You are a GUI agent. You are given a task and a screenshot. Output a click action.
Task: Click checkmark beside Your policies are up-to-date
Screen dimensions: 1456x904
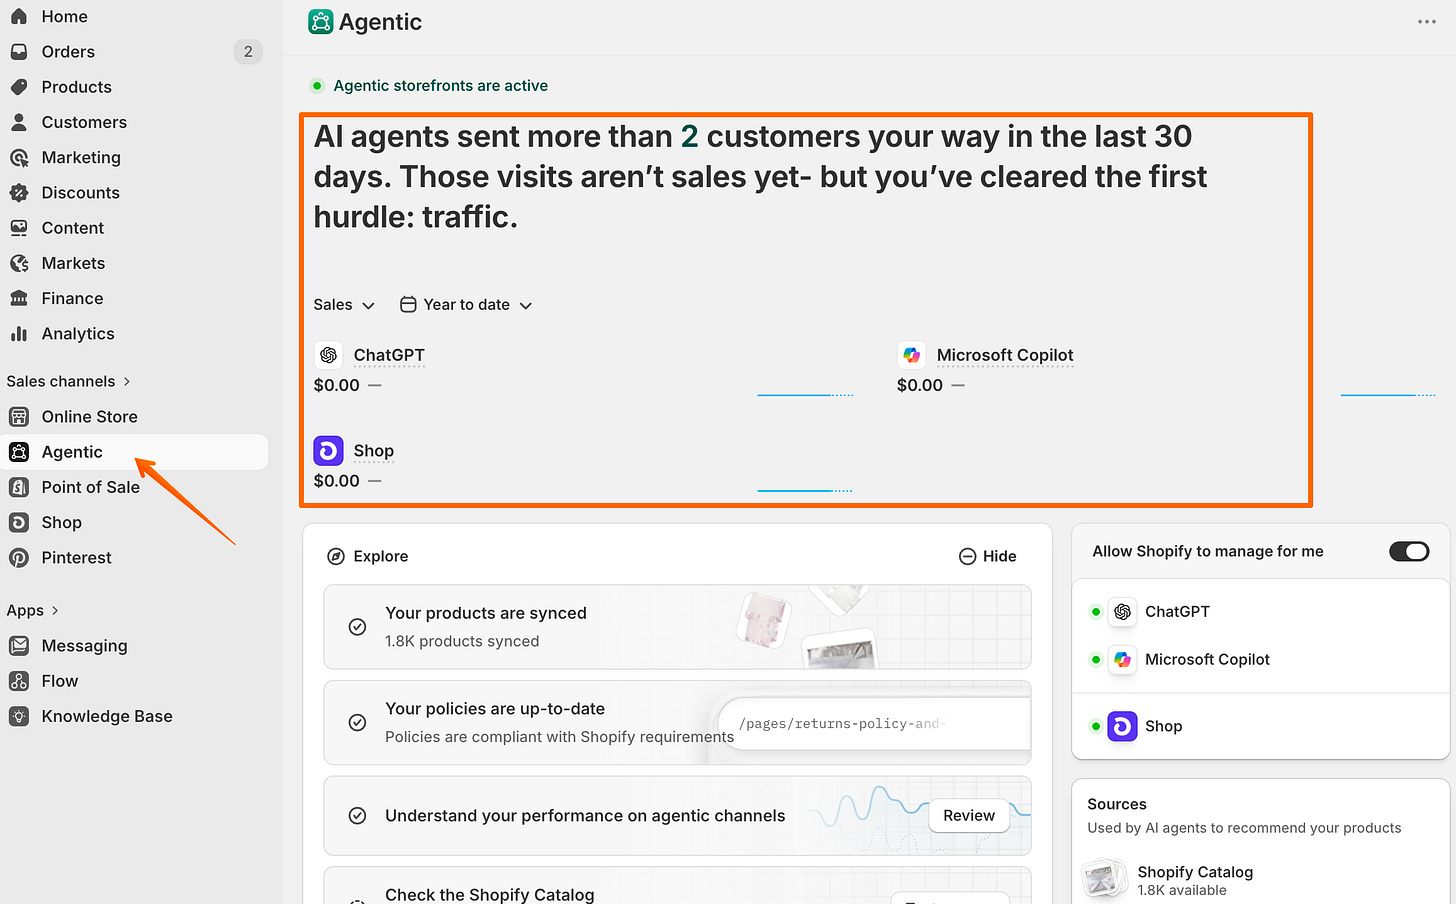[357, 723]
